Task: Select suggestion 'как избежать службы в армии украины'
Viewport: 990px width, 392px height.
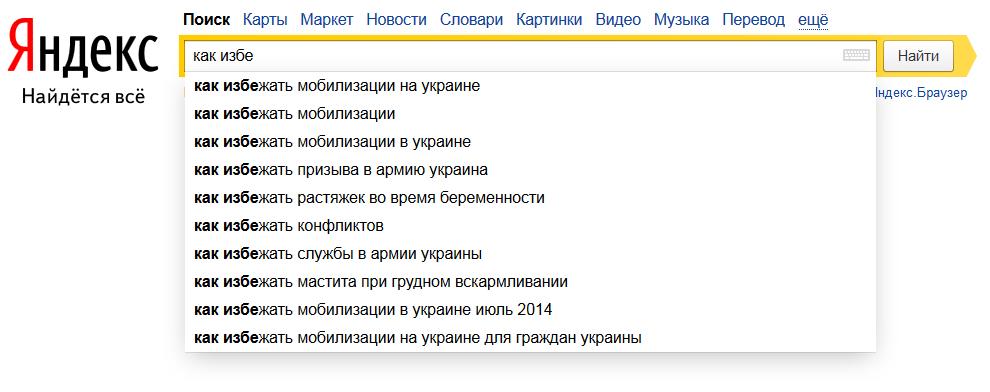Action: (x=530, y=254)
